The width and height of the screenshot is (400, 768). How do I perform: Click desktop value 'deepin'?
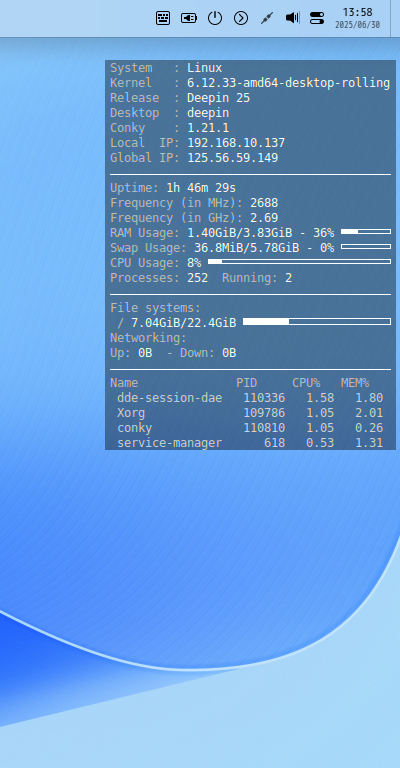tap(208, 113)
